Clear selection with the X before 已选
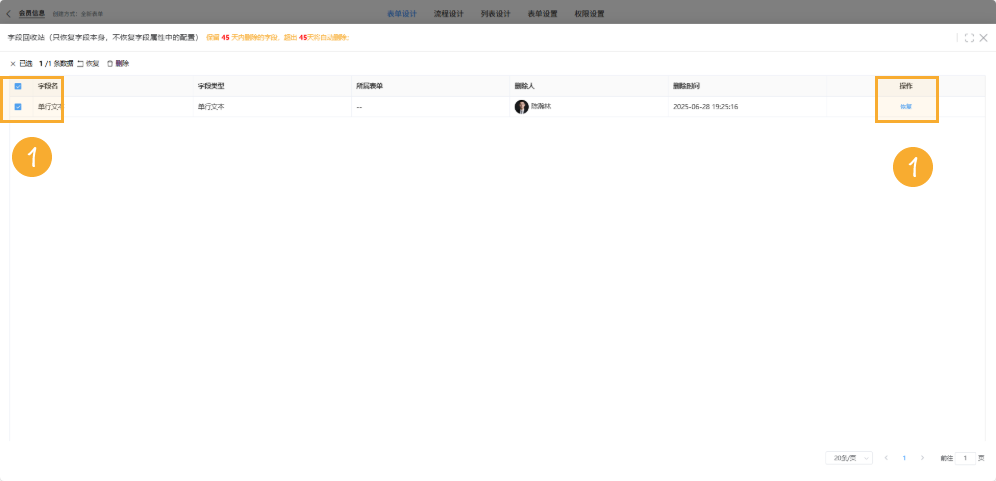 13,64
